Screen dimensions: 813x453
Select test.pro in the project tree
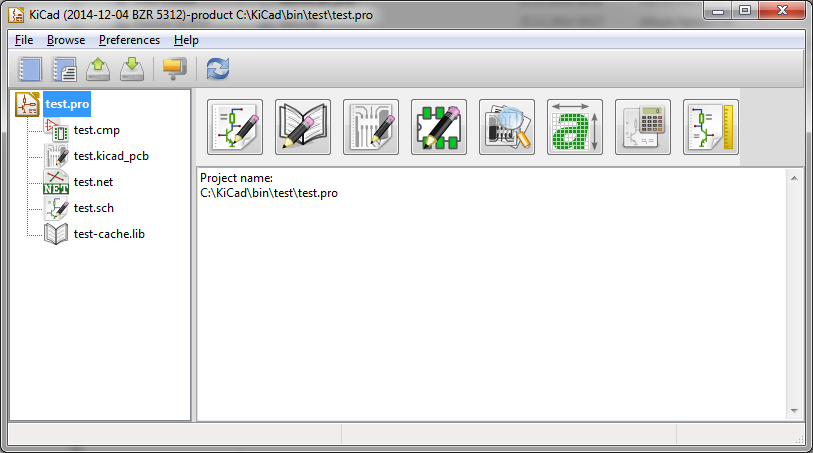67,104
